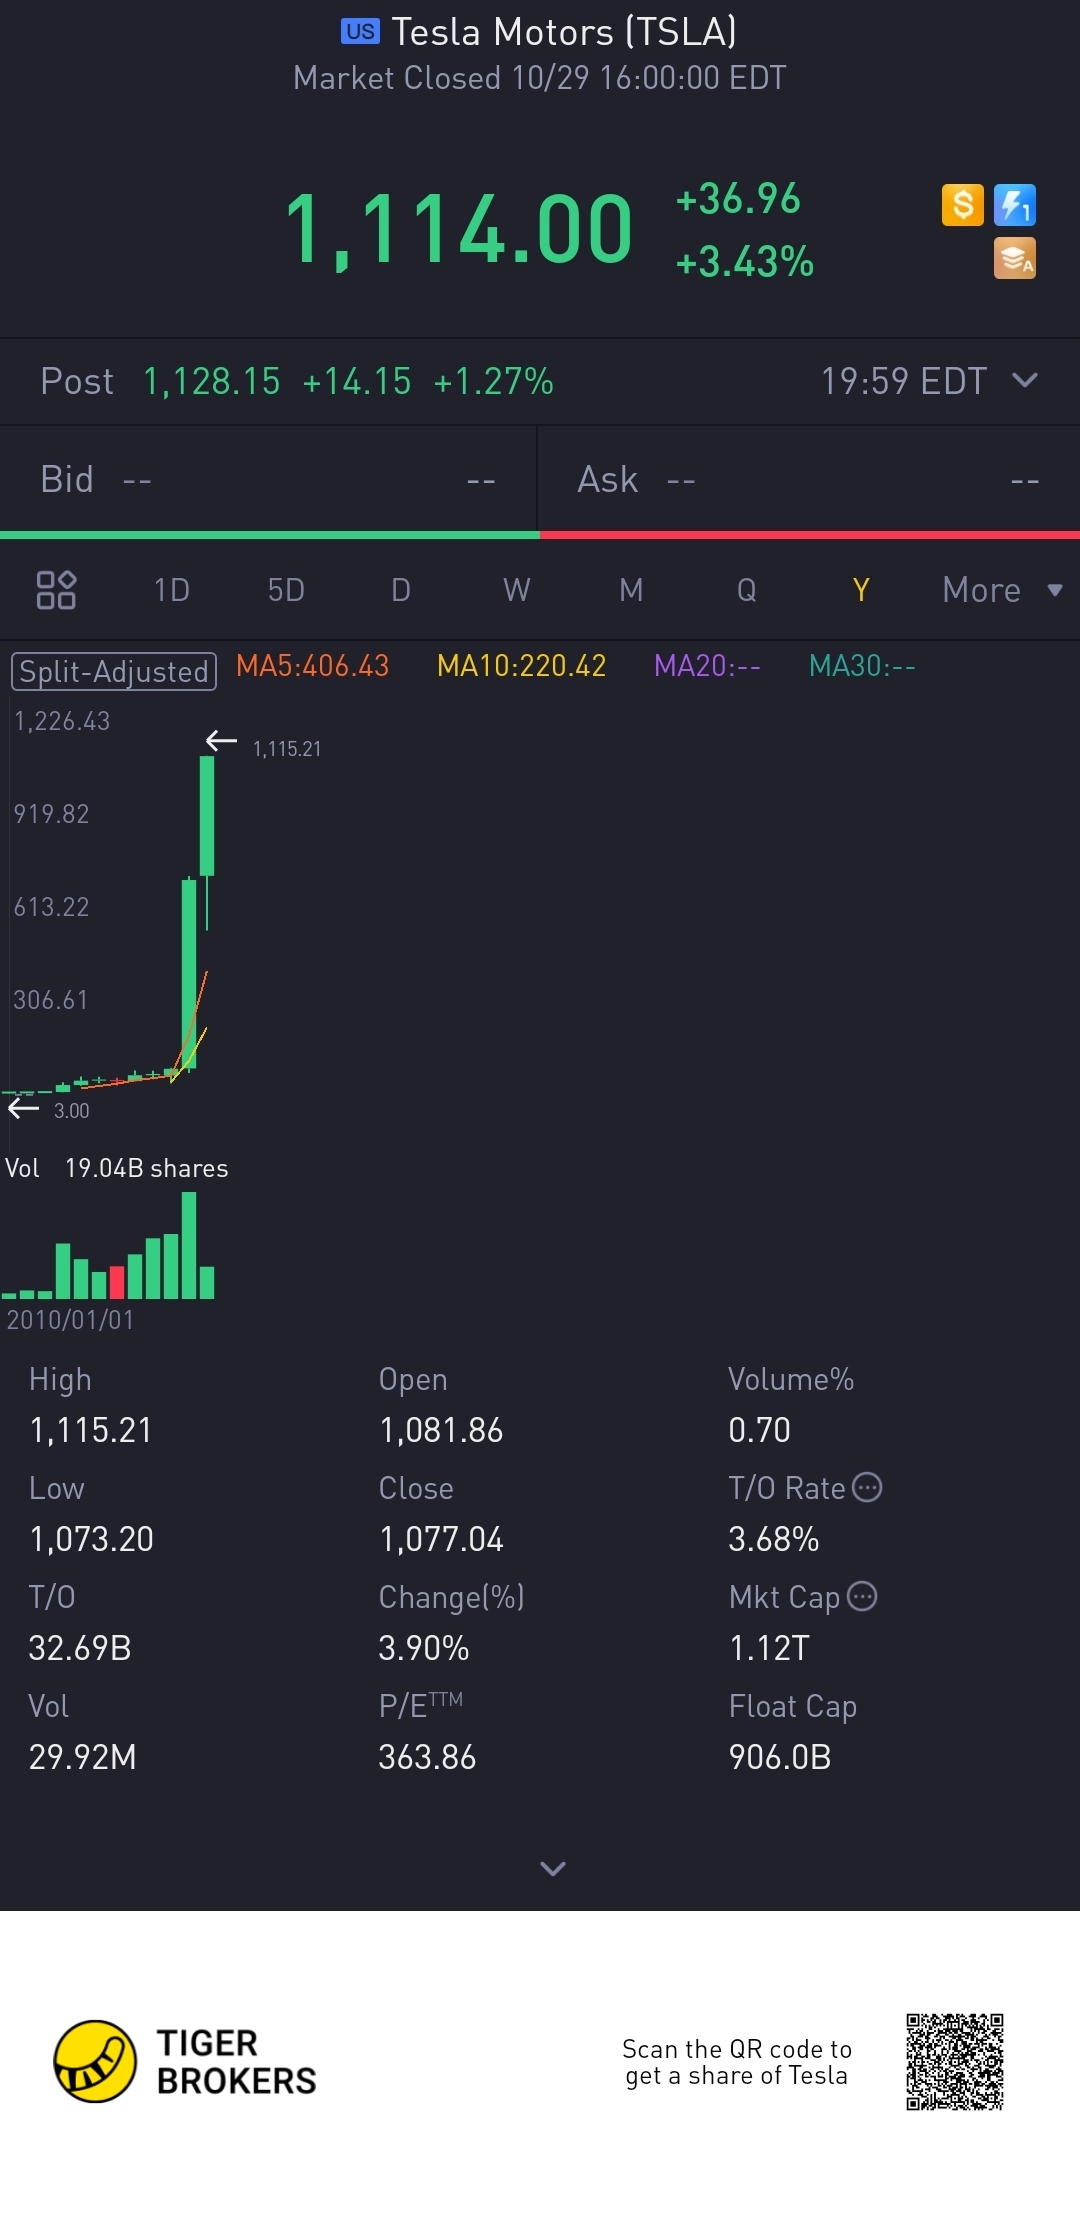Tap the MA30 indicator label
Image resolution: width=1080 pixels, height=2213 pixels.
pyautogui.click(x=862, y=666)
